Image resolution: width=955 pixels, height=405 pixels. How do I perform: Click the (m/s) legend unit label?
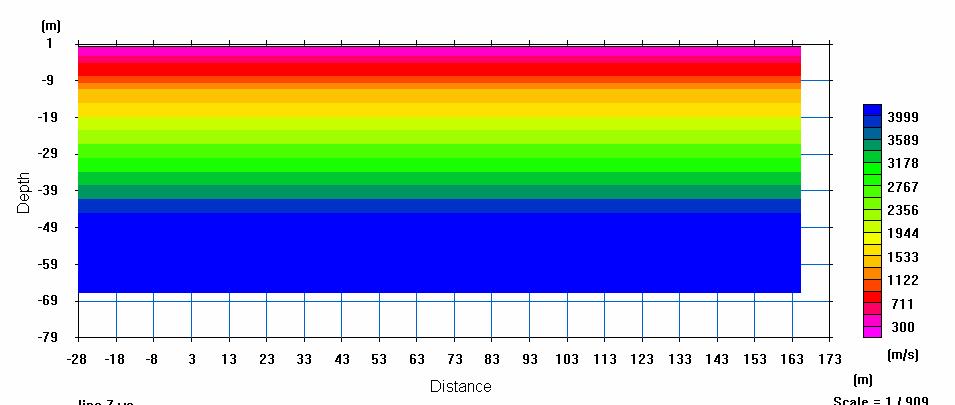(x=903, y=355)
